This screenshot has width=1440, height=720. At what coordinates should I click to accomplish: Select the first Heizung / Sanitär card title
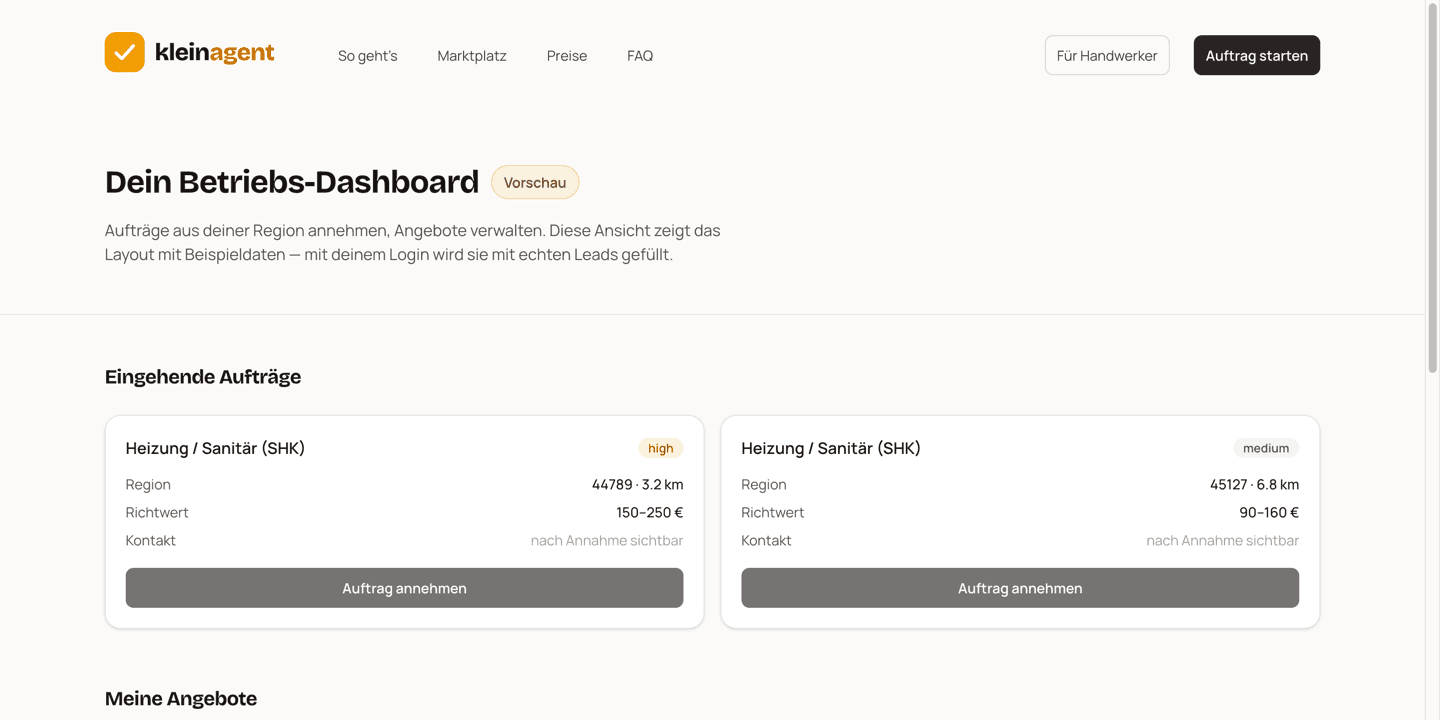click(x=215, y=448)
